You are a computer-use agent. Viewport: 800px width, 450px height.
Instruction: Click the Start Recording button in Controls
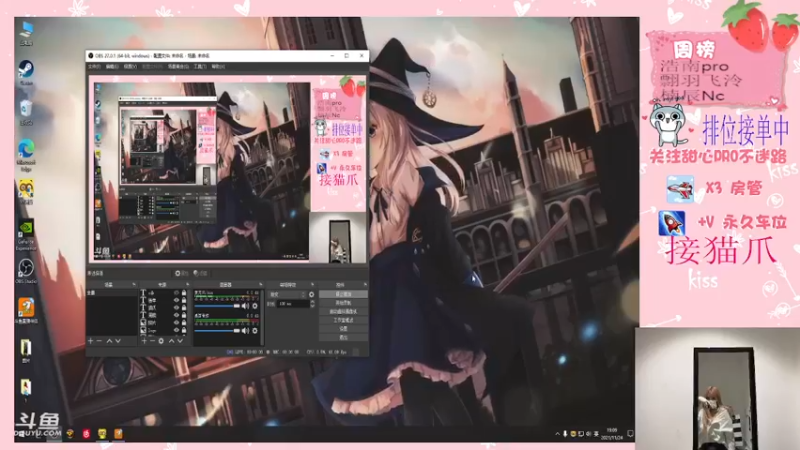click(x=343, y=303)
